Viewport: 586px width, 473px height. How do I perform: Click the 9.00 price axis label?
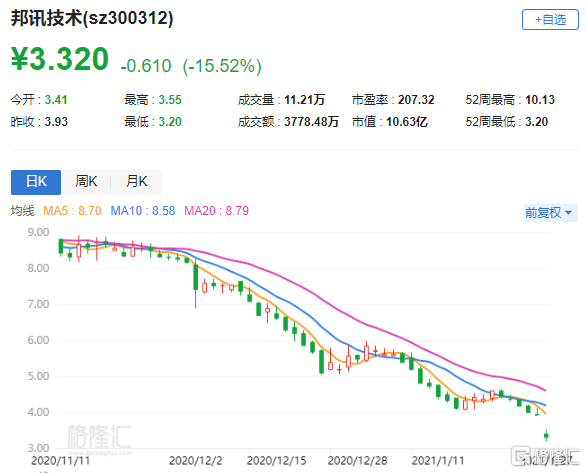click(38, 232)
